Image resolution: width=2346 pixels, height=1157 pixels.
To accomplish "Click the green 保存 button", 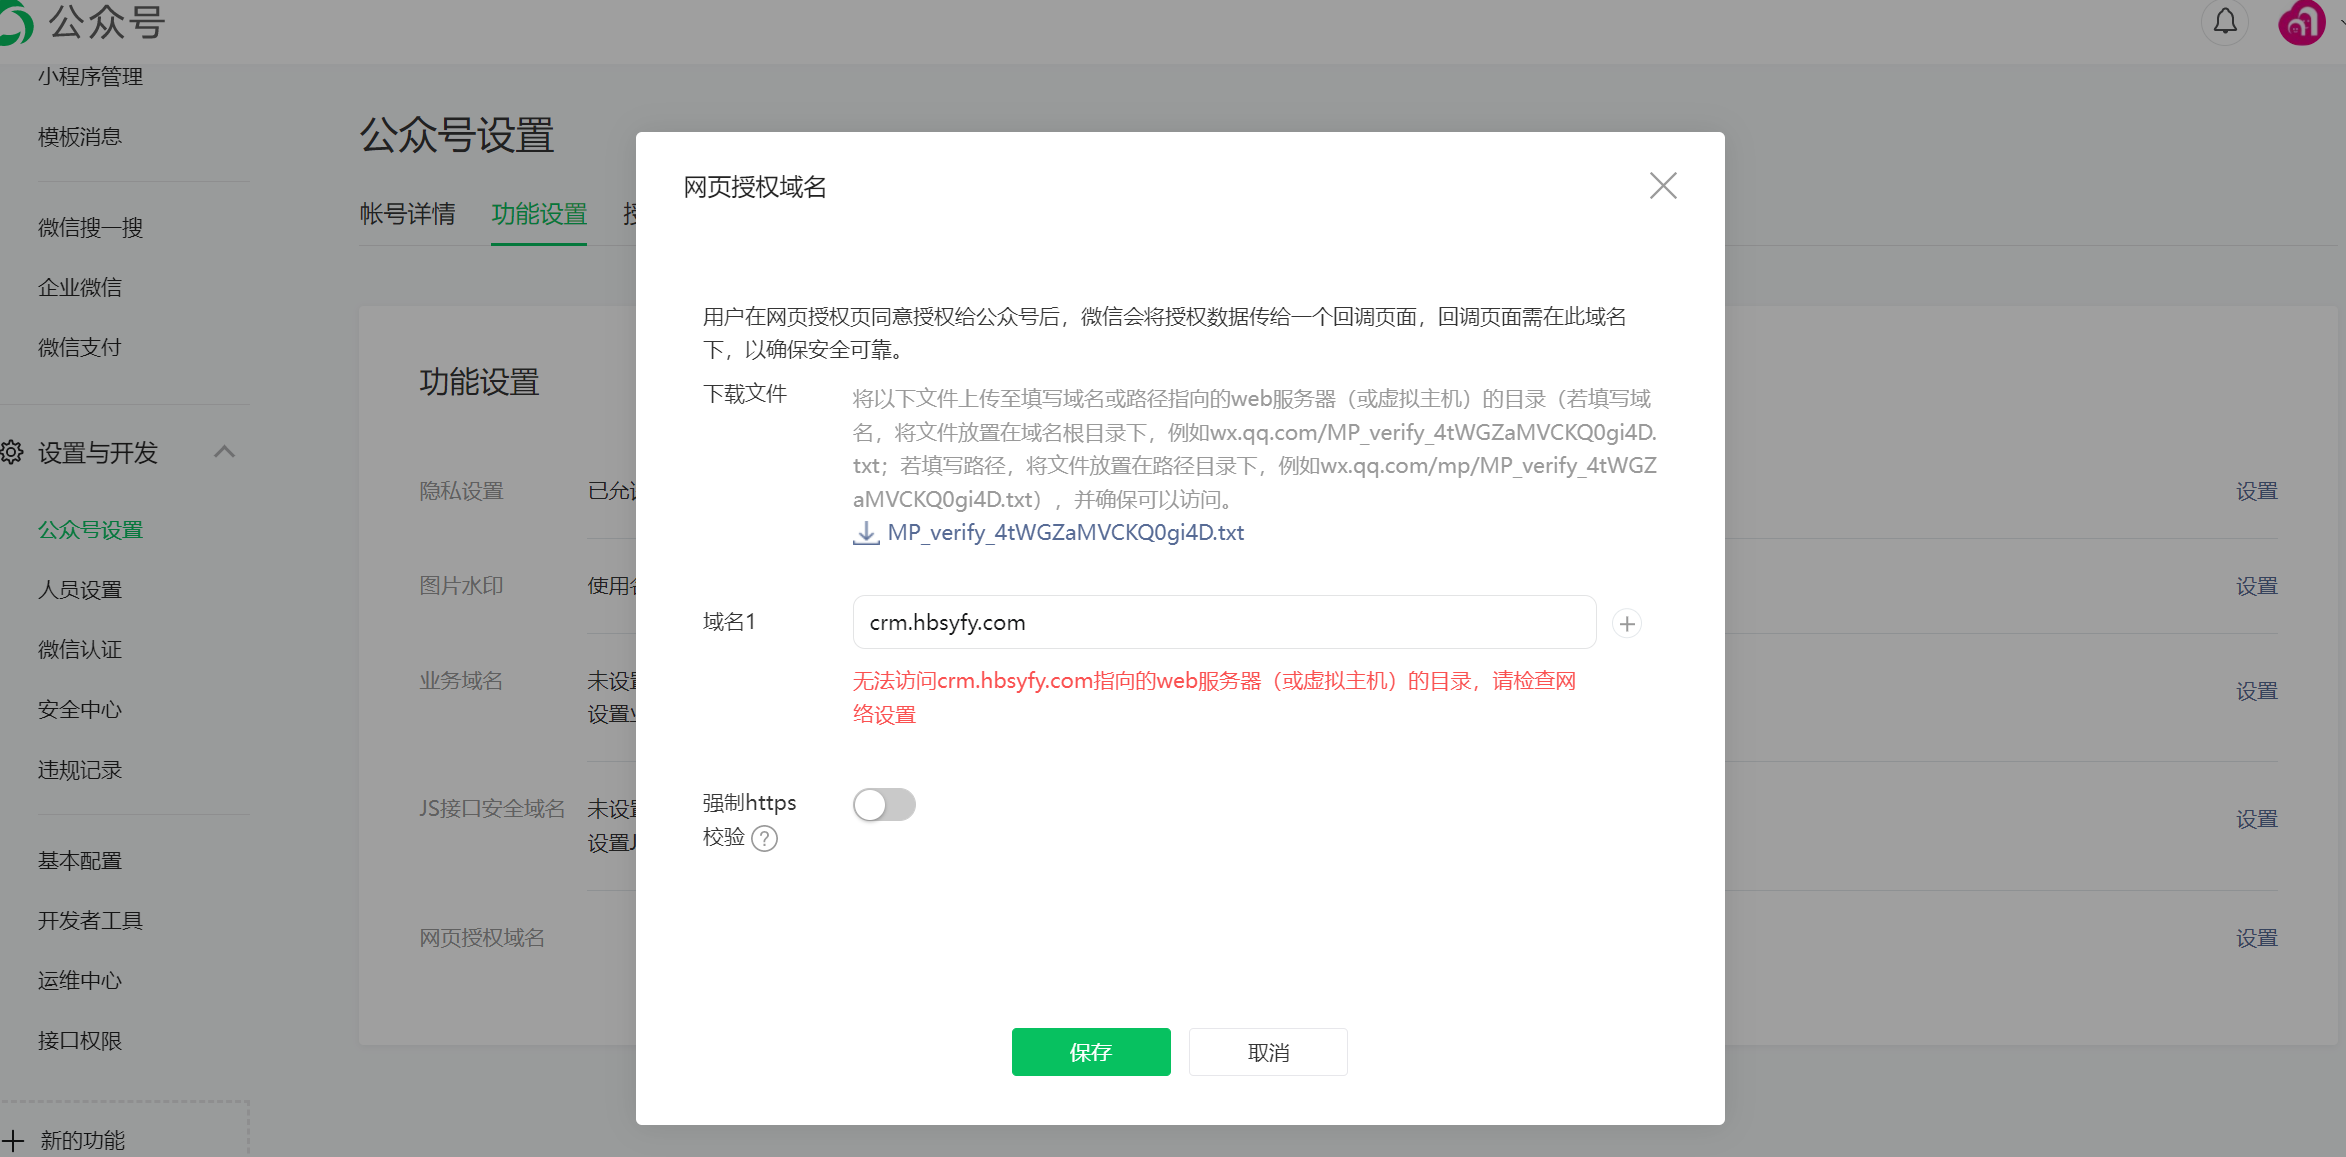I will [1091, 1052].
